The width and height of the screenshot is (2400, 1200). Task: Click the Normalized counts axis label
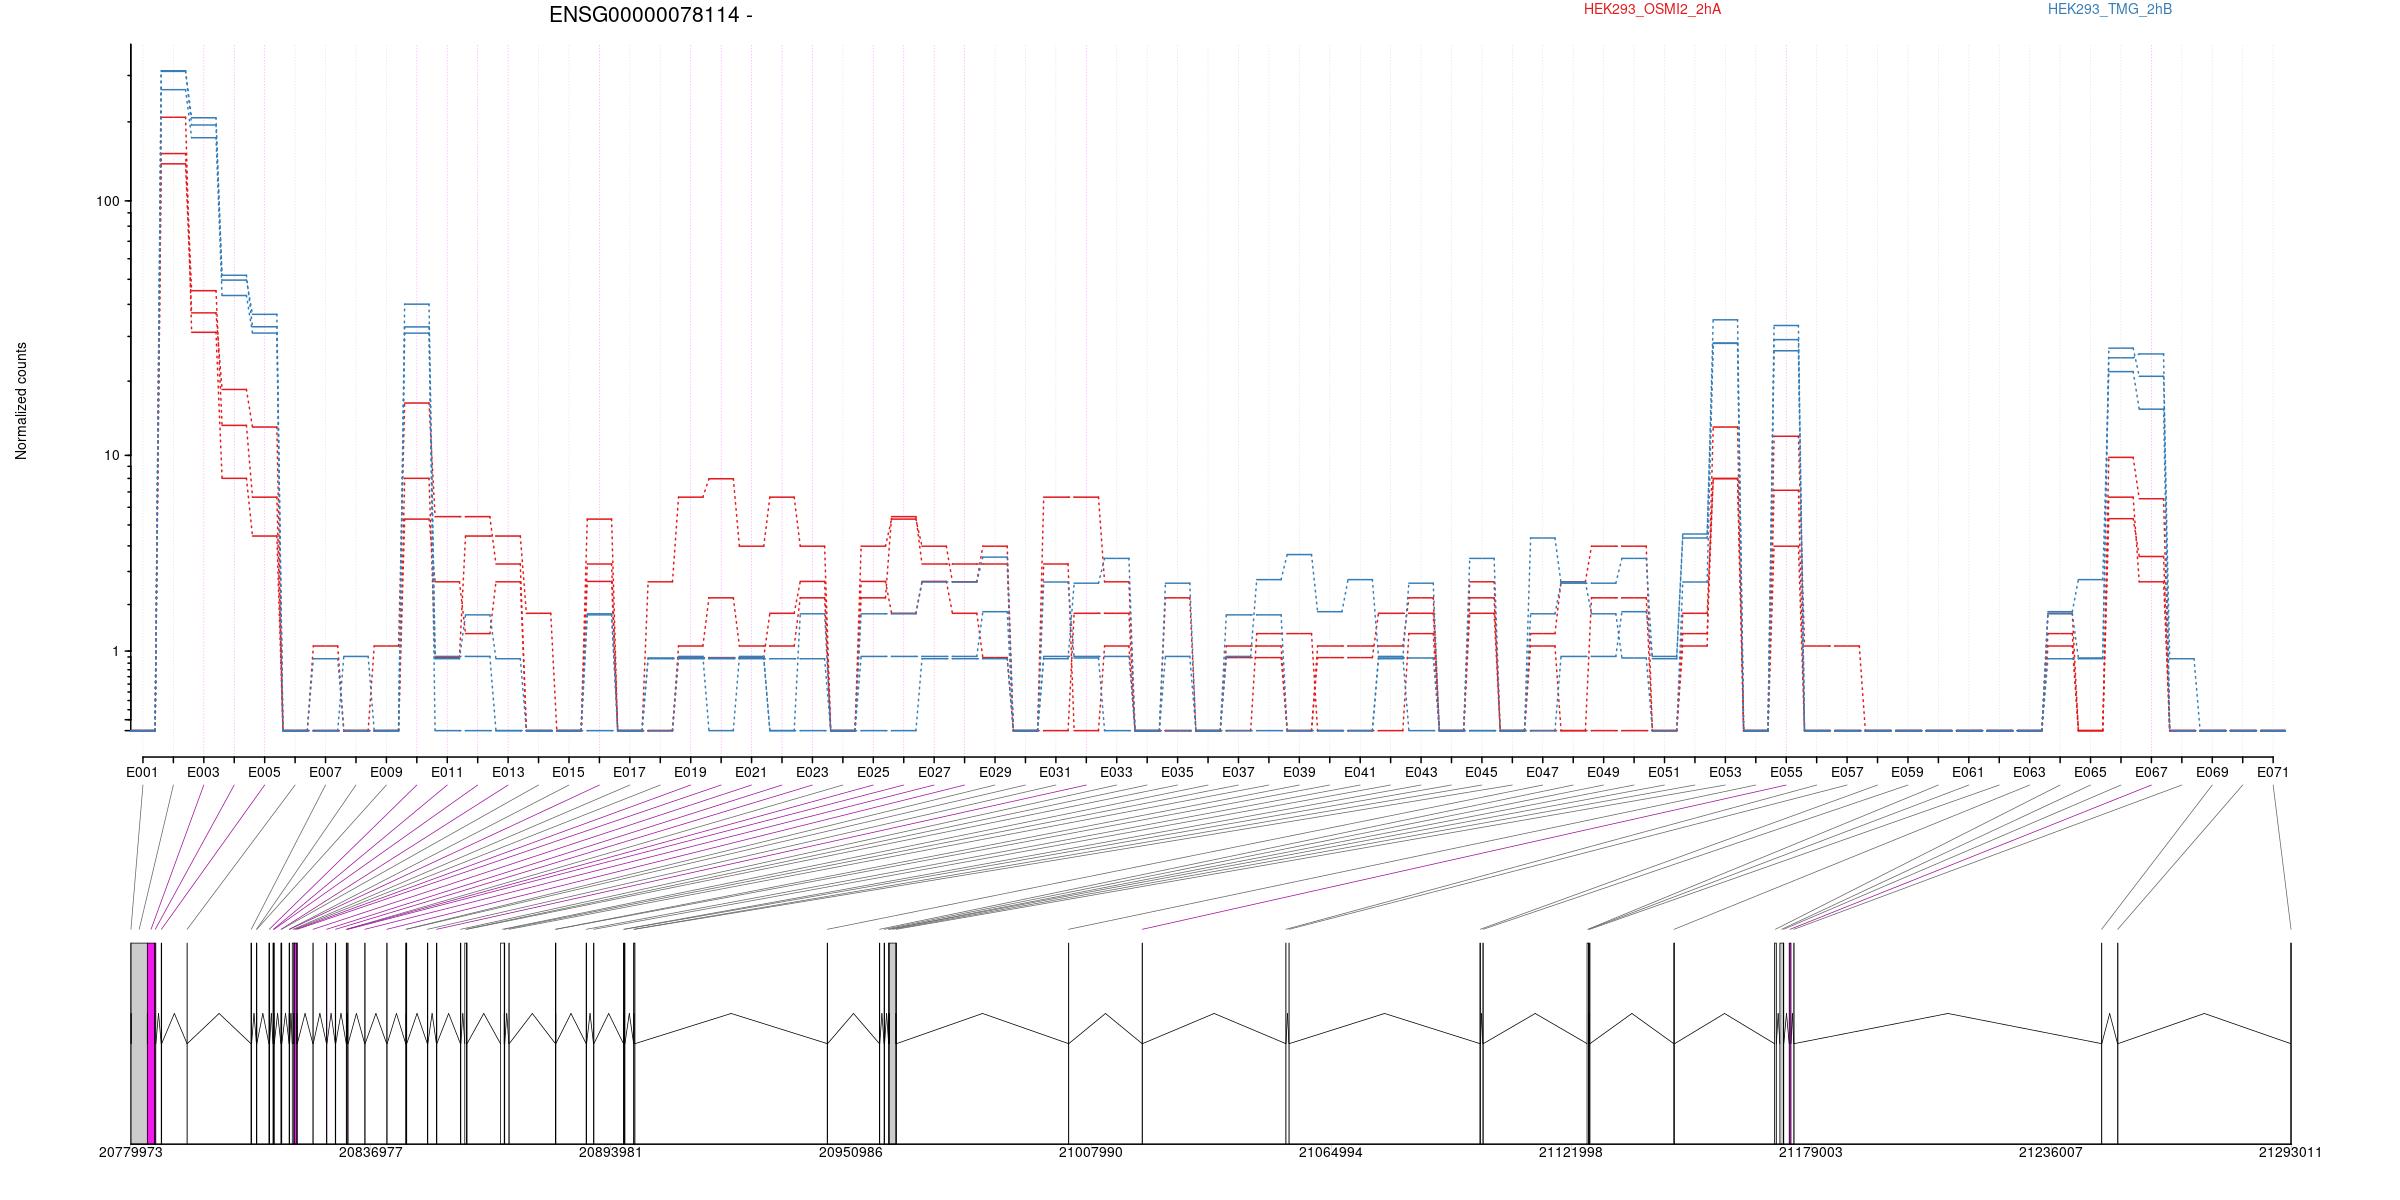tap(21, 401)
